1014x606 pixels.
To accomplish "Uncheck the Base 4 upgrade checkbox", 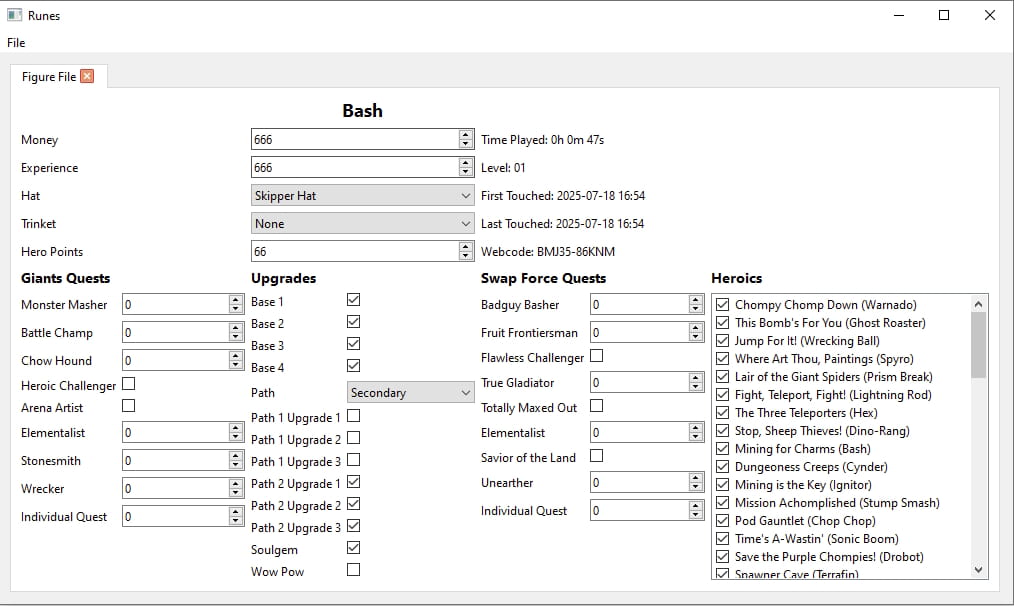I will 353,365.
